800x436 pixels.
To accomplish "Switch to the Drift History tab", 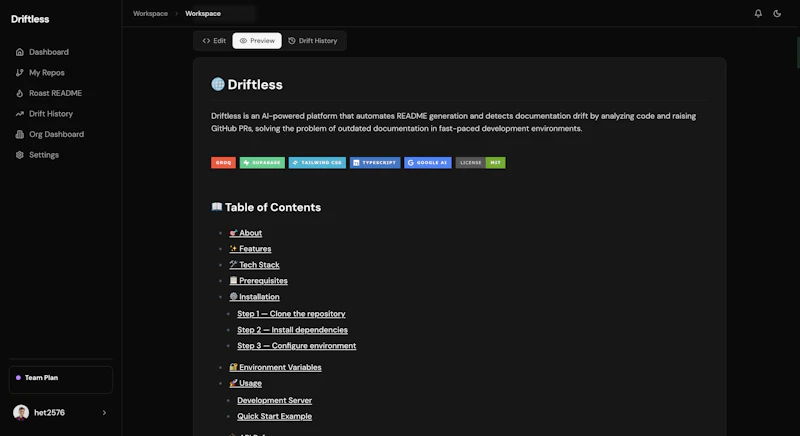I will pos(313,41).
